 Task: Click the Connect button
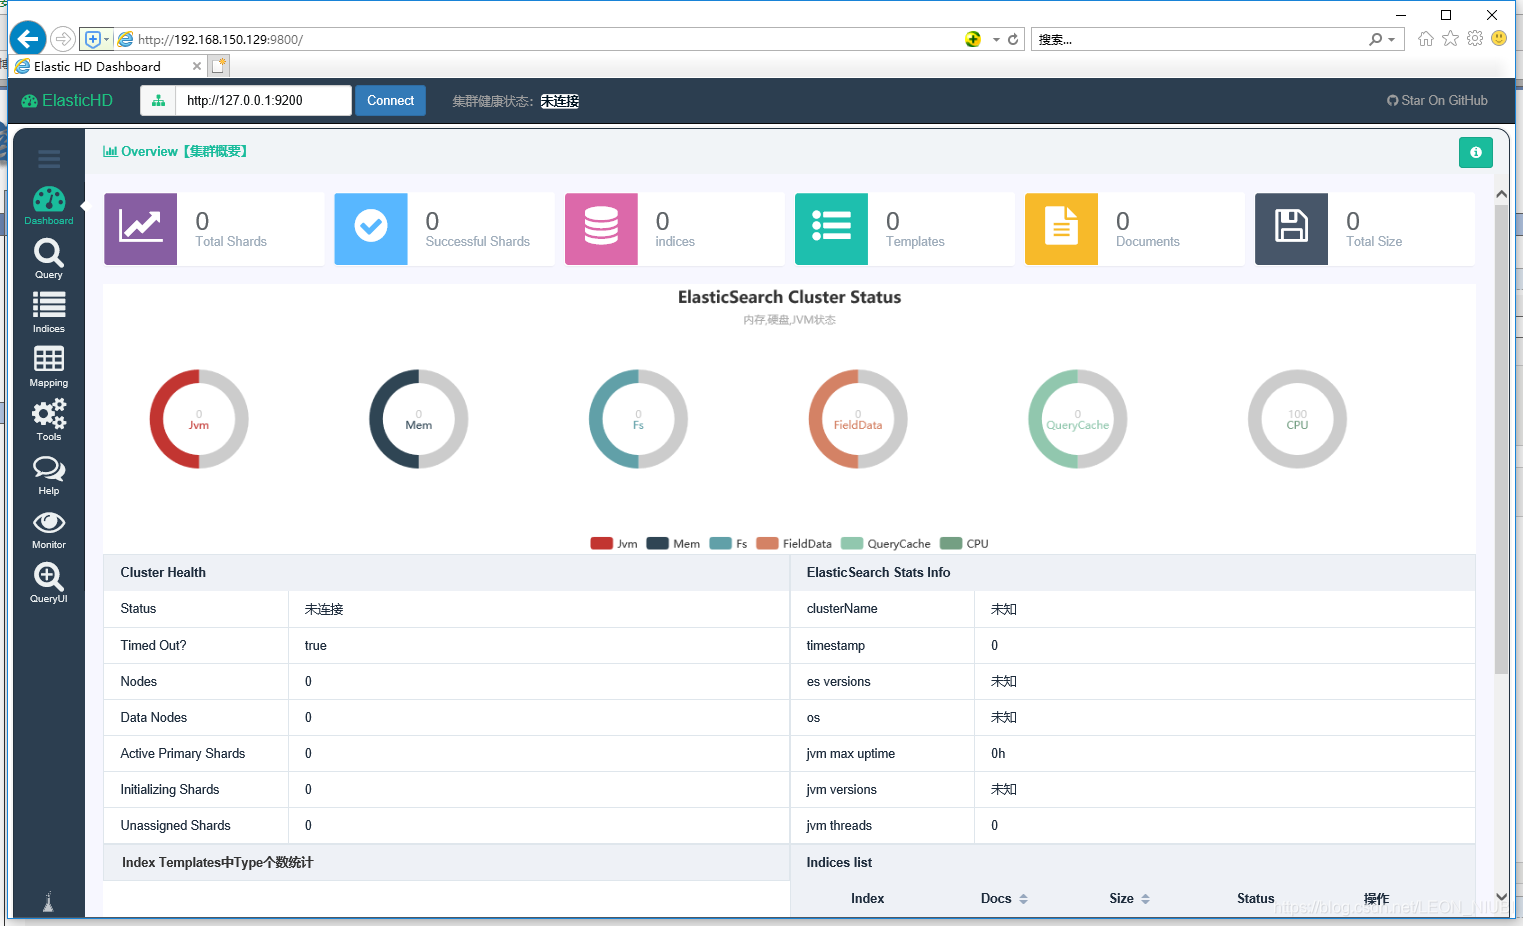click(x=390, y=101)
